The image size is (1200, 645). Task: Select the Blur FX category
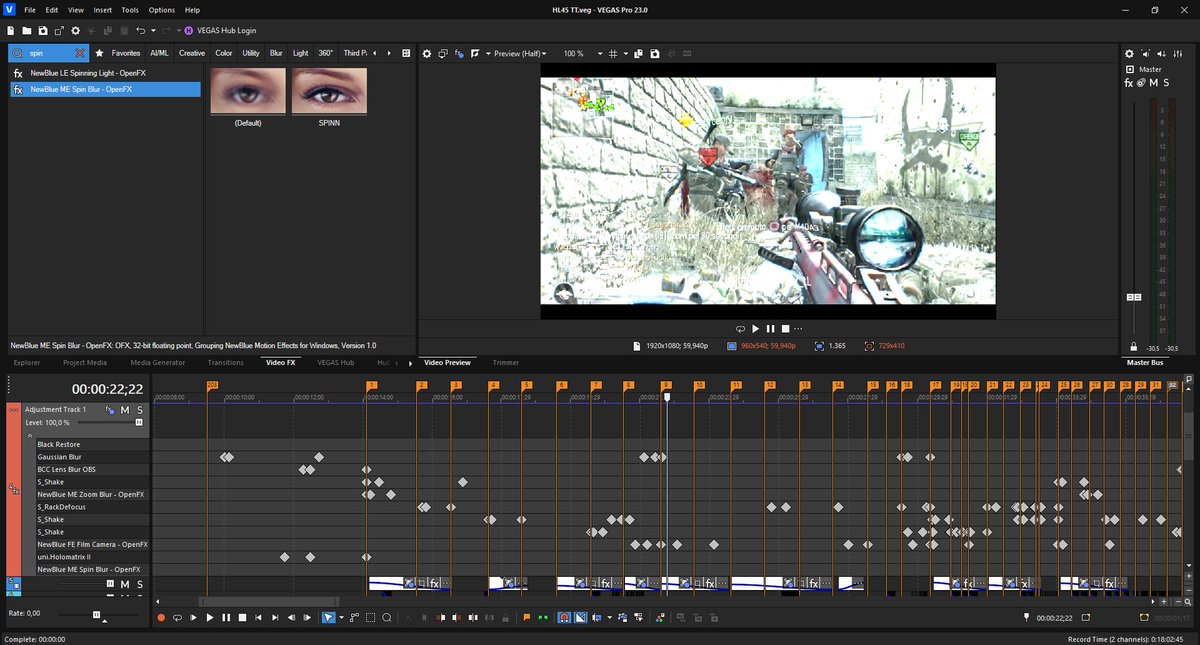tap(276, 53)
